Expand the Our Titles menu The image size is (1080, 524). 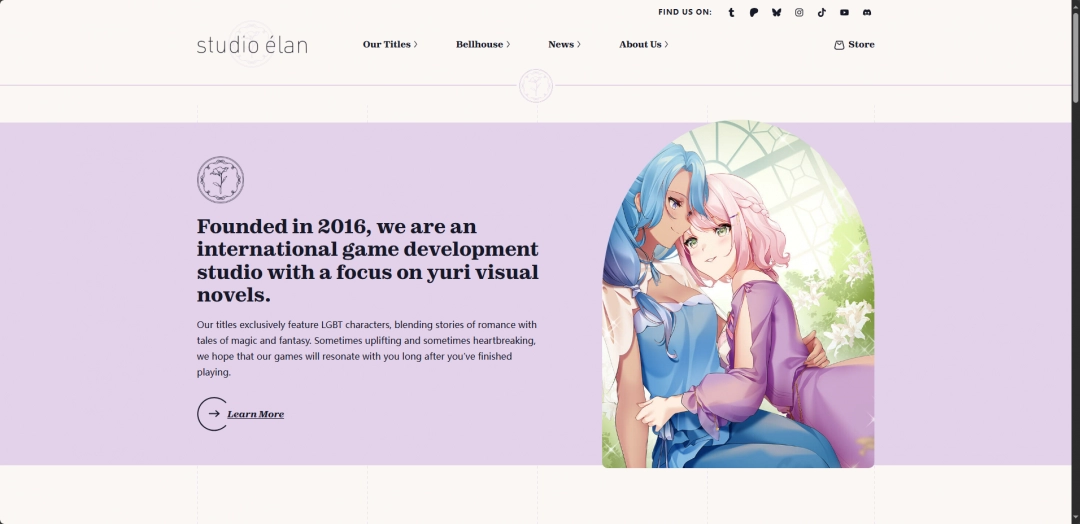coord(389,45)
